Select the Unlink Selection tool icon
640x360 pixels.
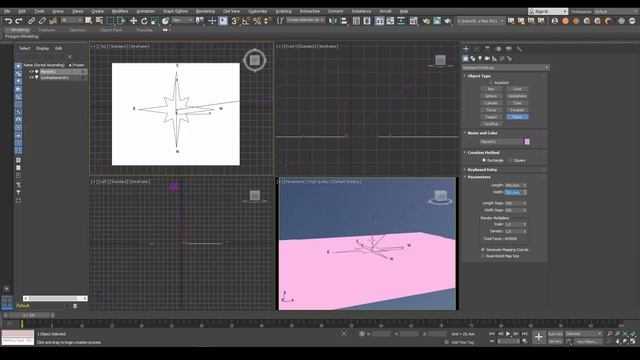coord(42,21)
